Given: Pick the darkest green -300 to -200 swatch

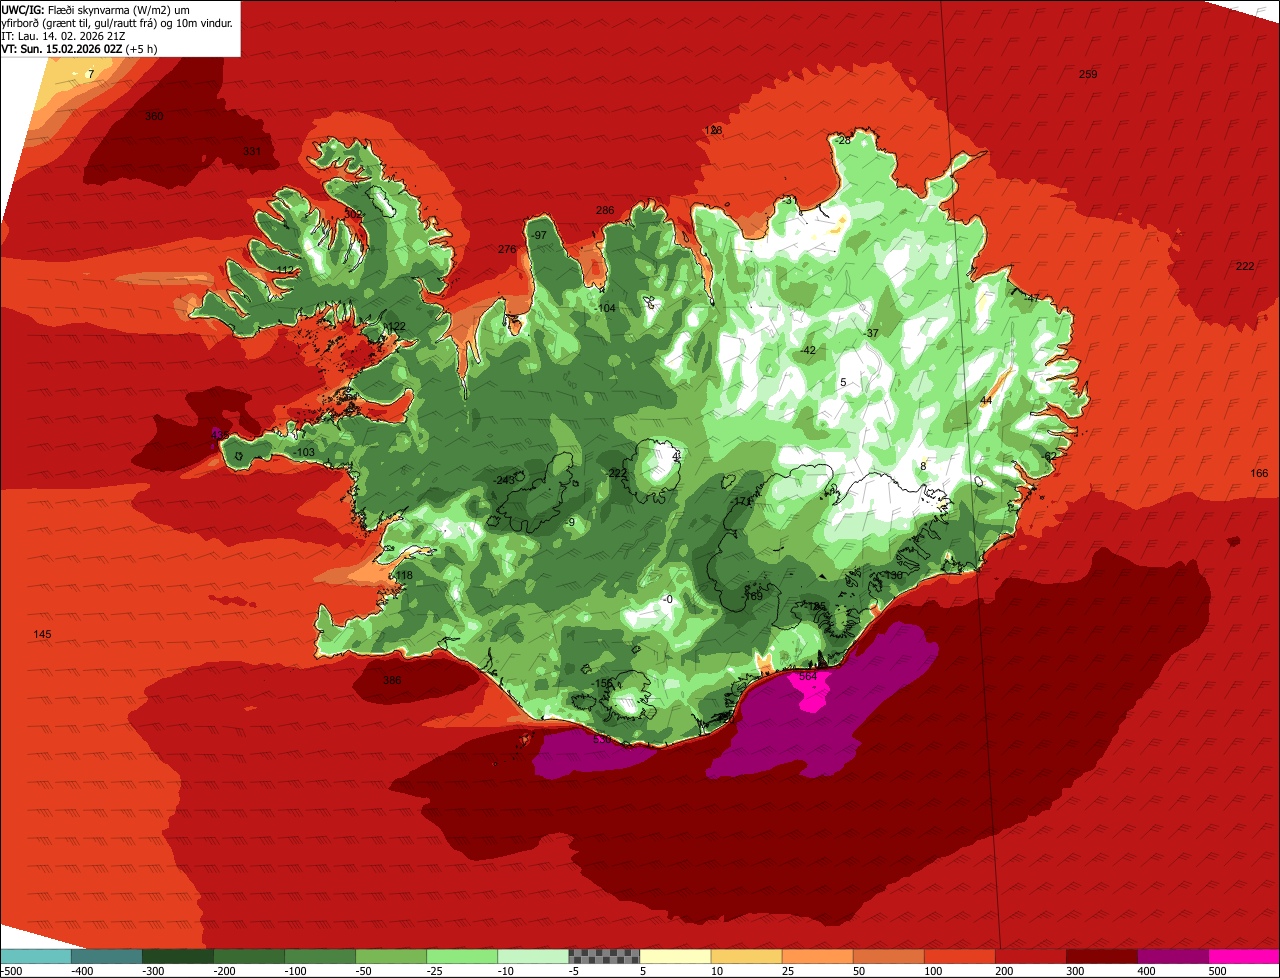Looking at the screenshot, I should point(178,956).
